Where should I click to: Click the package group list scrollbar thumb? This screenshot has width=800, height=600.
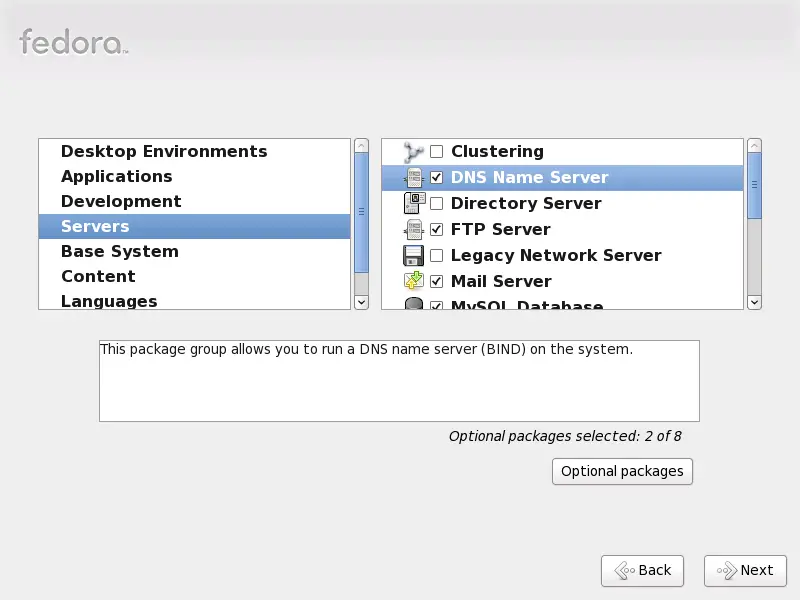[x=754, y=186]
